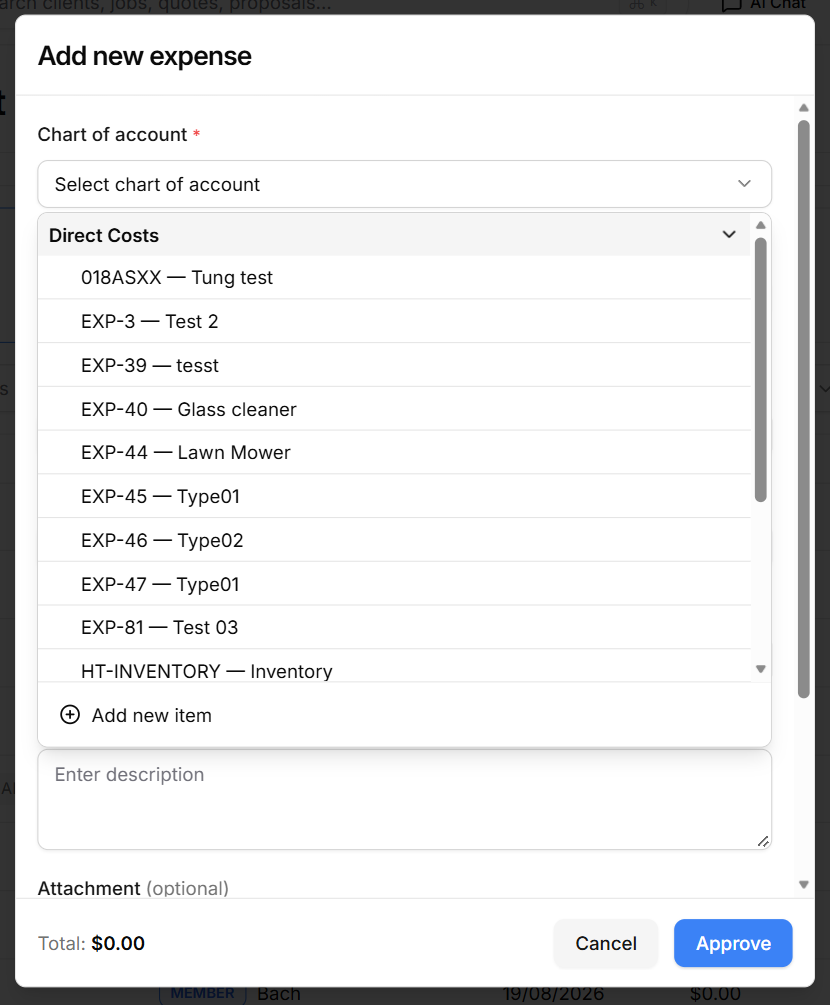Click the plus icon beside Add new item

point(70,715)
